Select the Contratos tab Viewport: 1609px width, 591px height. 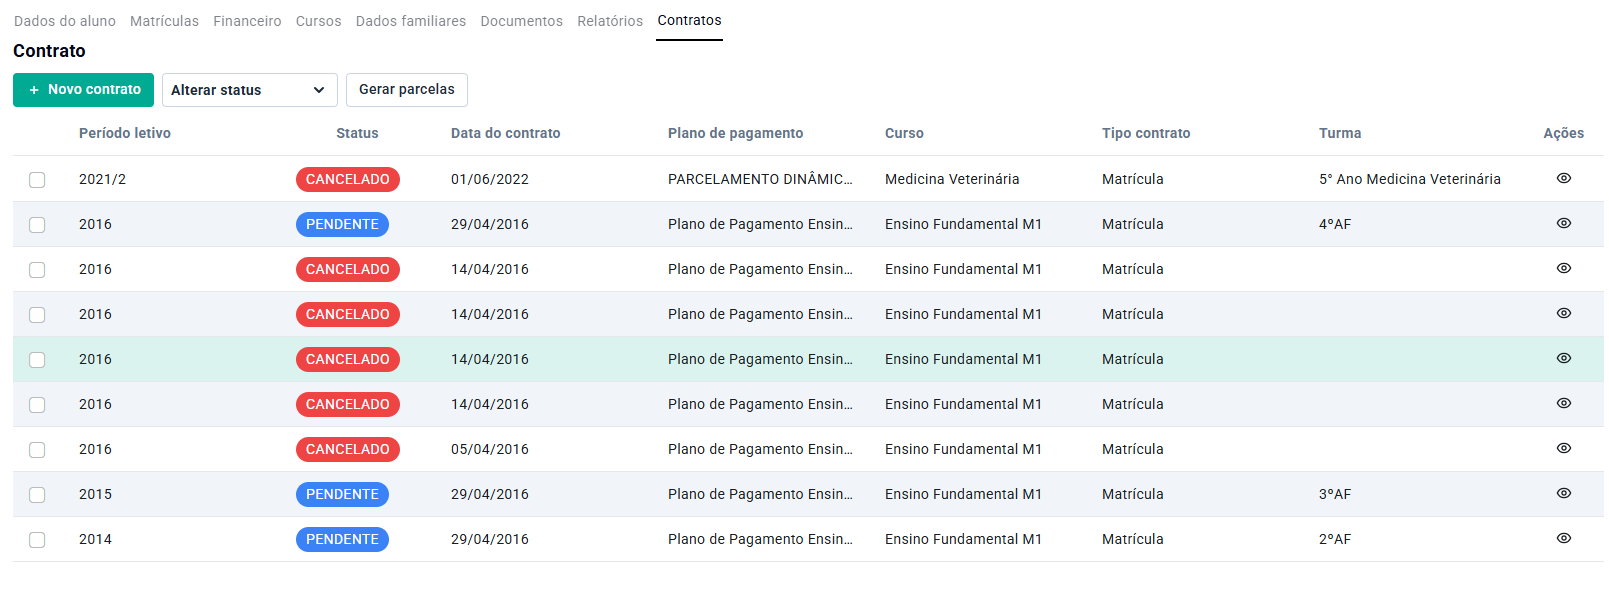tap(689, 21)
